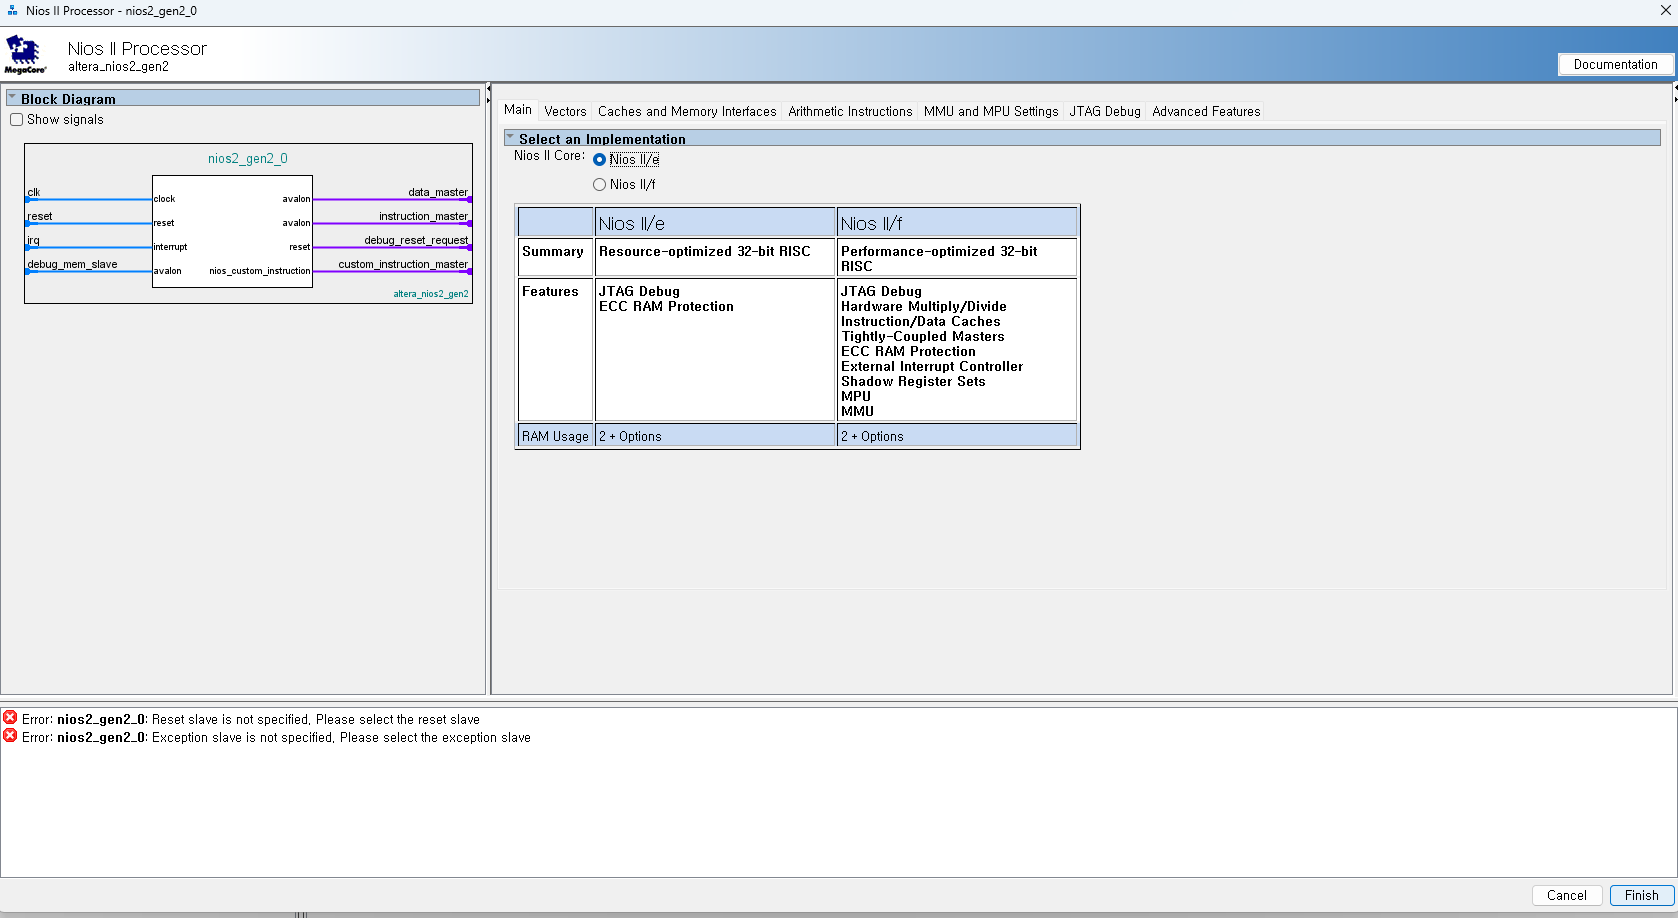Switch to the JTAG Debug tab
Viewport: 1678px width, 918px height.
(x=1105, y=111)
